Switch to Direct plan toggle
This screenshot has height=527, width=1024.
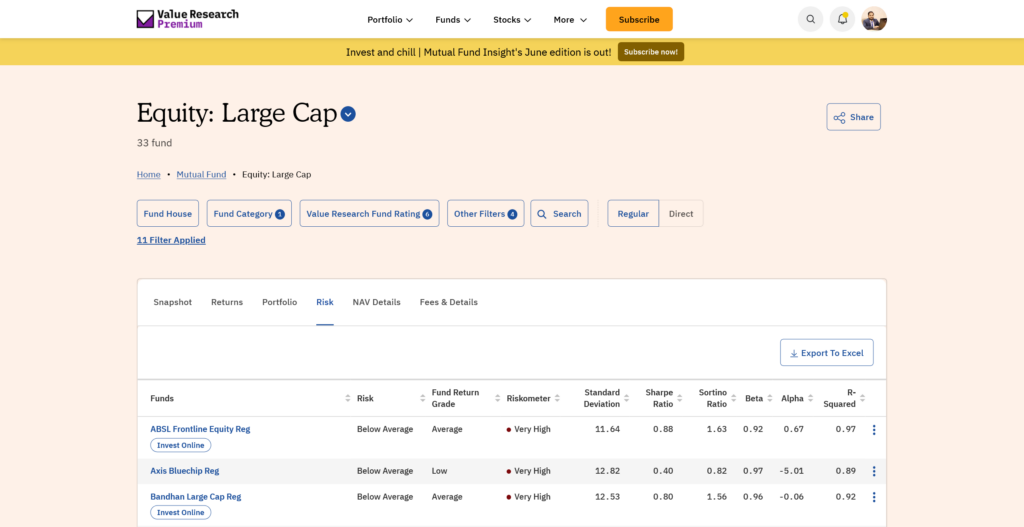click(x=681, y=214)
